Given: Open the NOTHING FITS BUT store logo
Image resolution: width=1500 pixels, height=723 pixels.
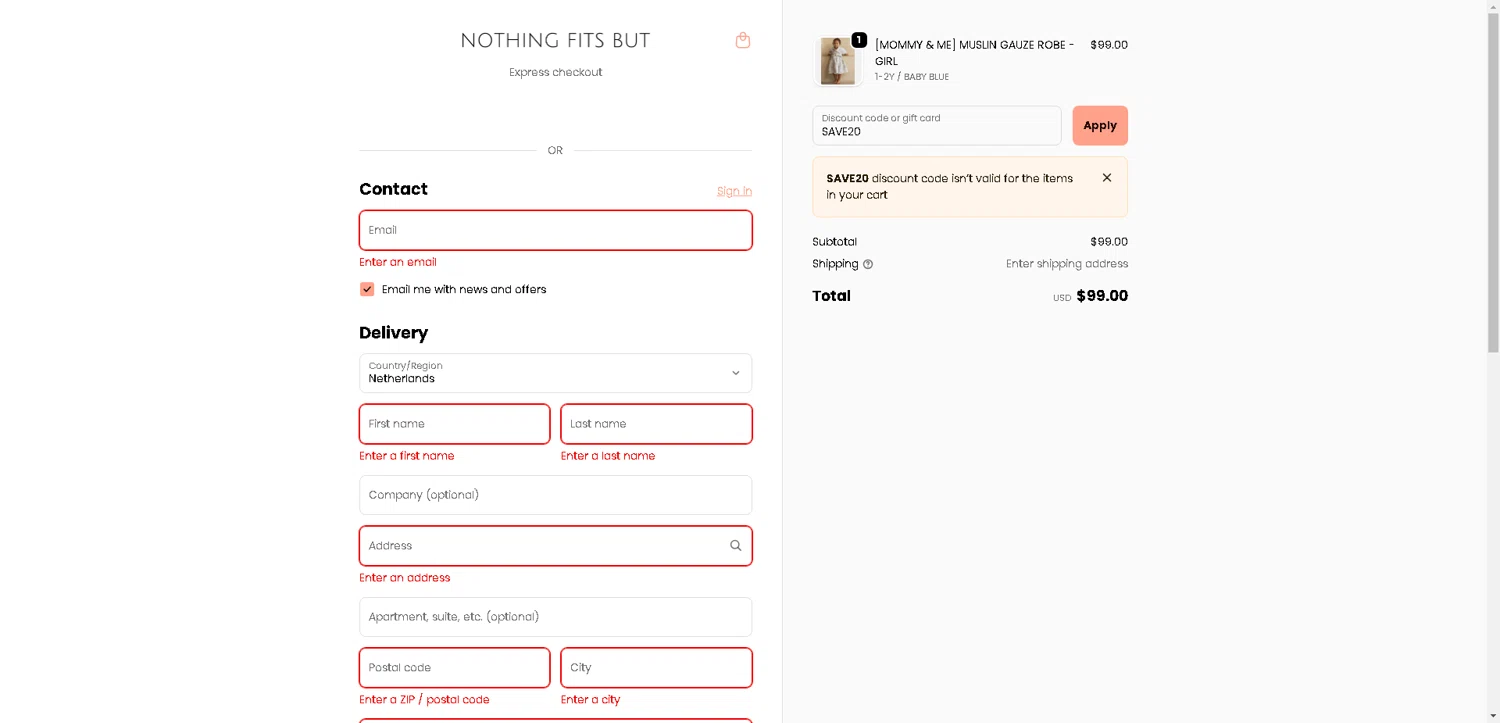Looking at the screenshot, I should [555, 41].
